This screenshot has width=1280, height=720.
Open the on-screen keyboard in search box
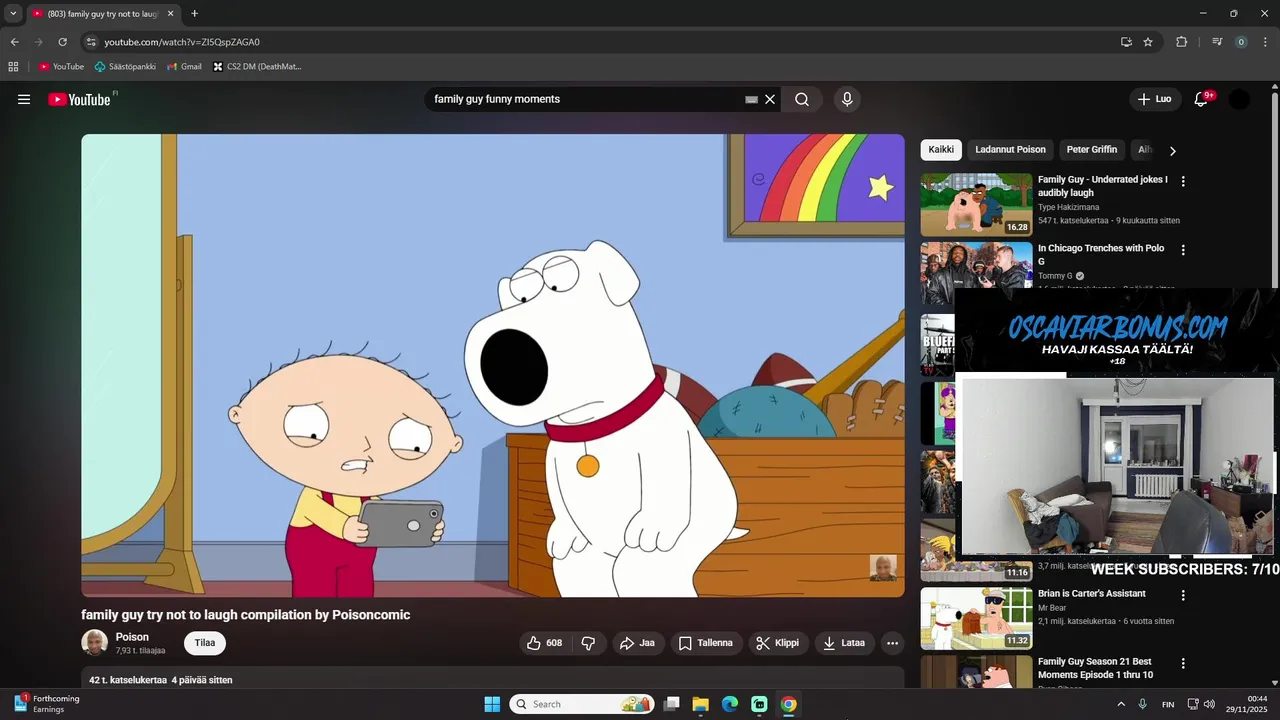[x=751, y=99]
